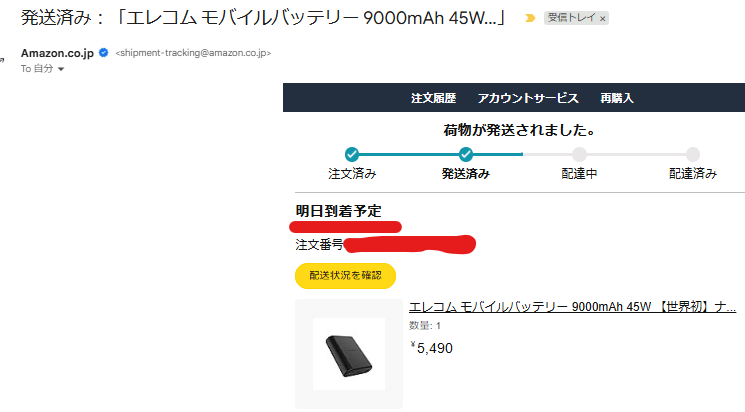This screenshot has width=745, height=412.
Task: Click the ¥5,490 price text
Action: click(433, 348)
